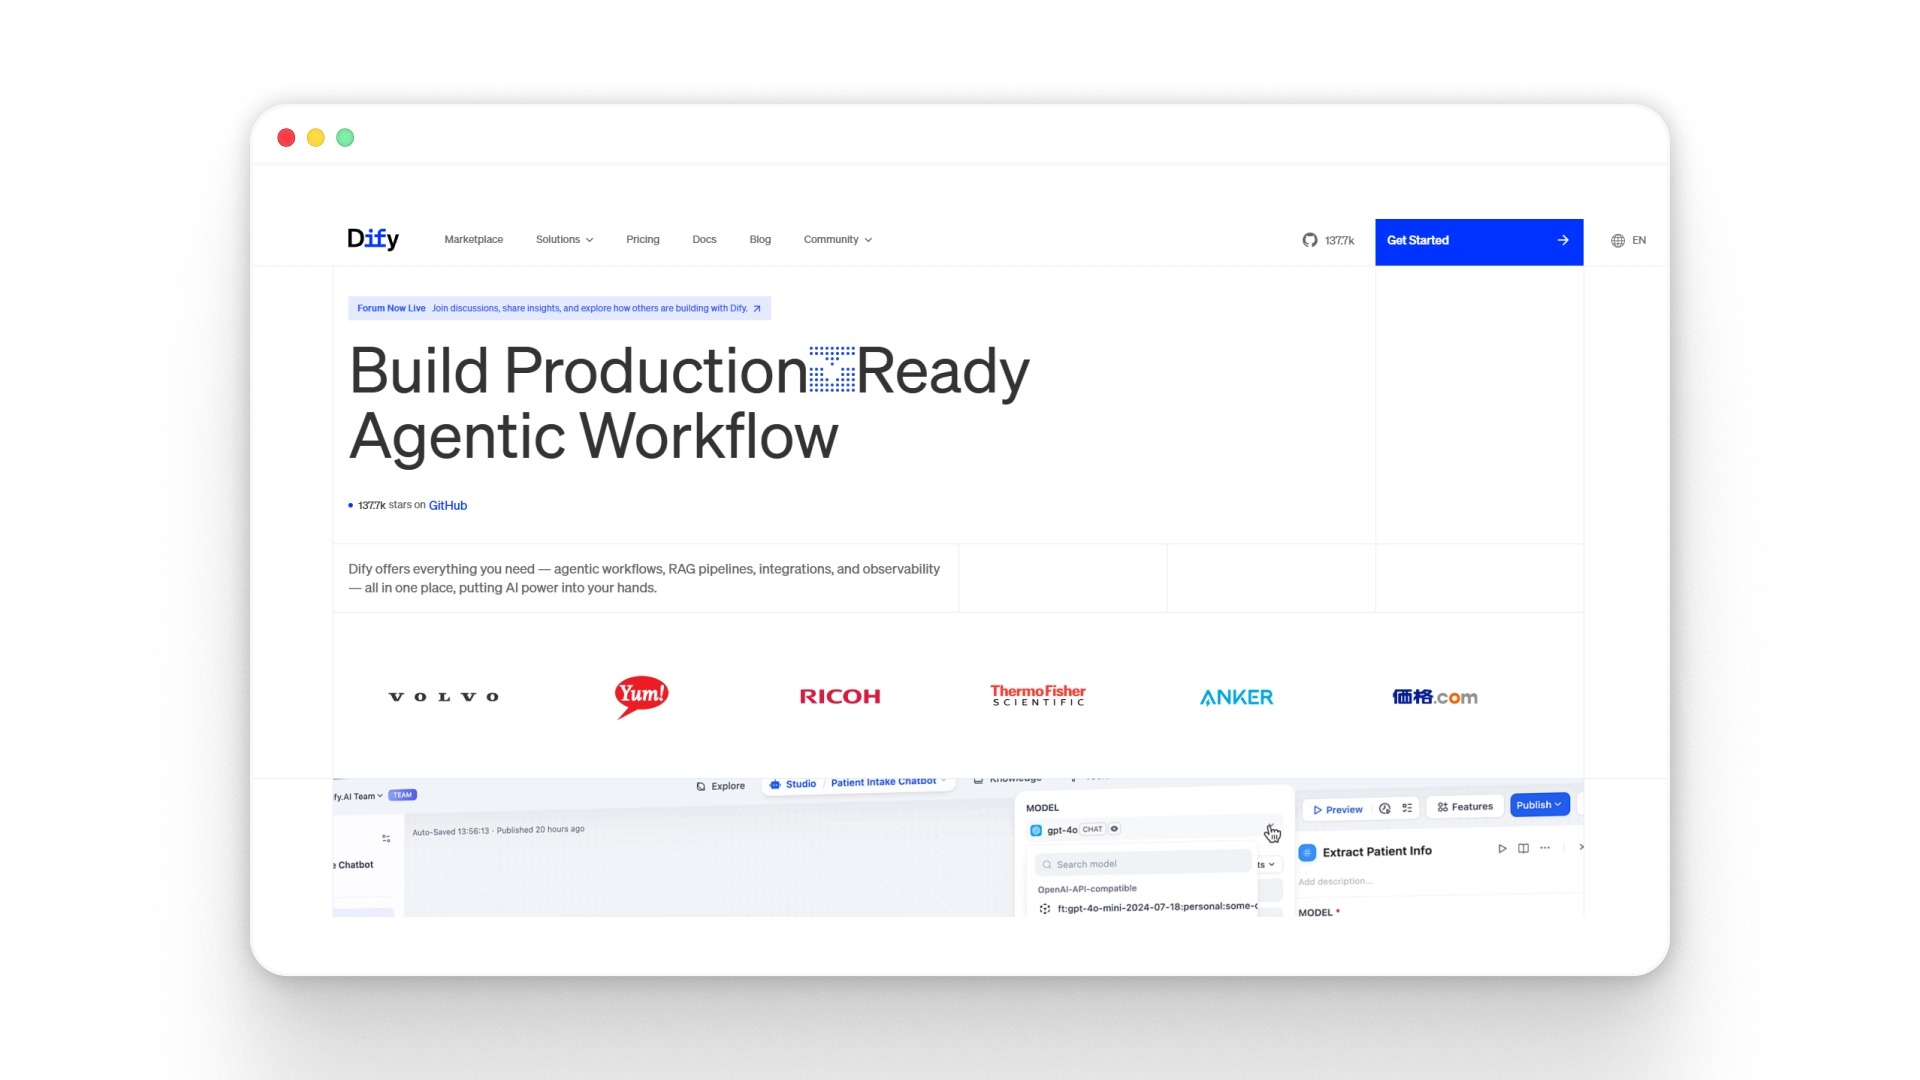Image resolution: width=1920 pixels, height=1080 pixels.
Task: Click the RICOH customer logo
Action: [x=840, y=696]
